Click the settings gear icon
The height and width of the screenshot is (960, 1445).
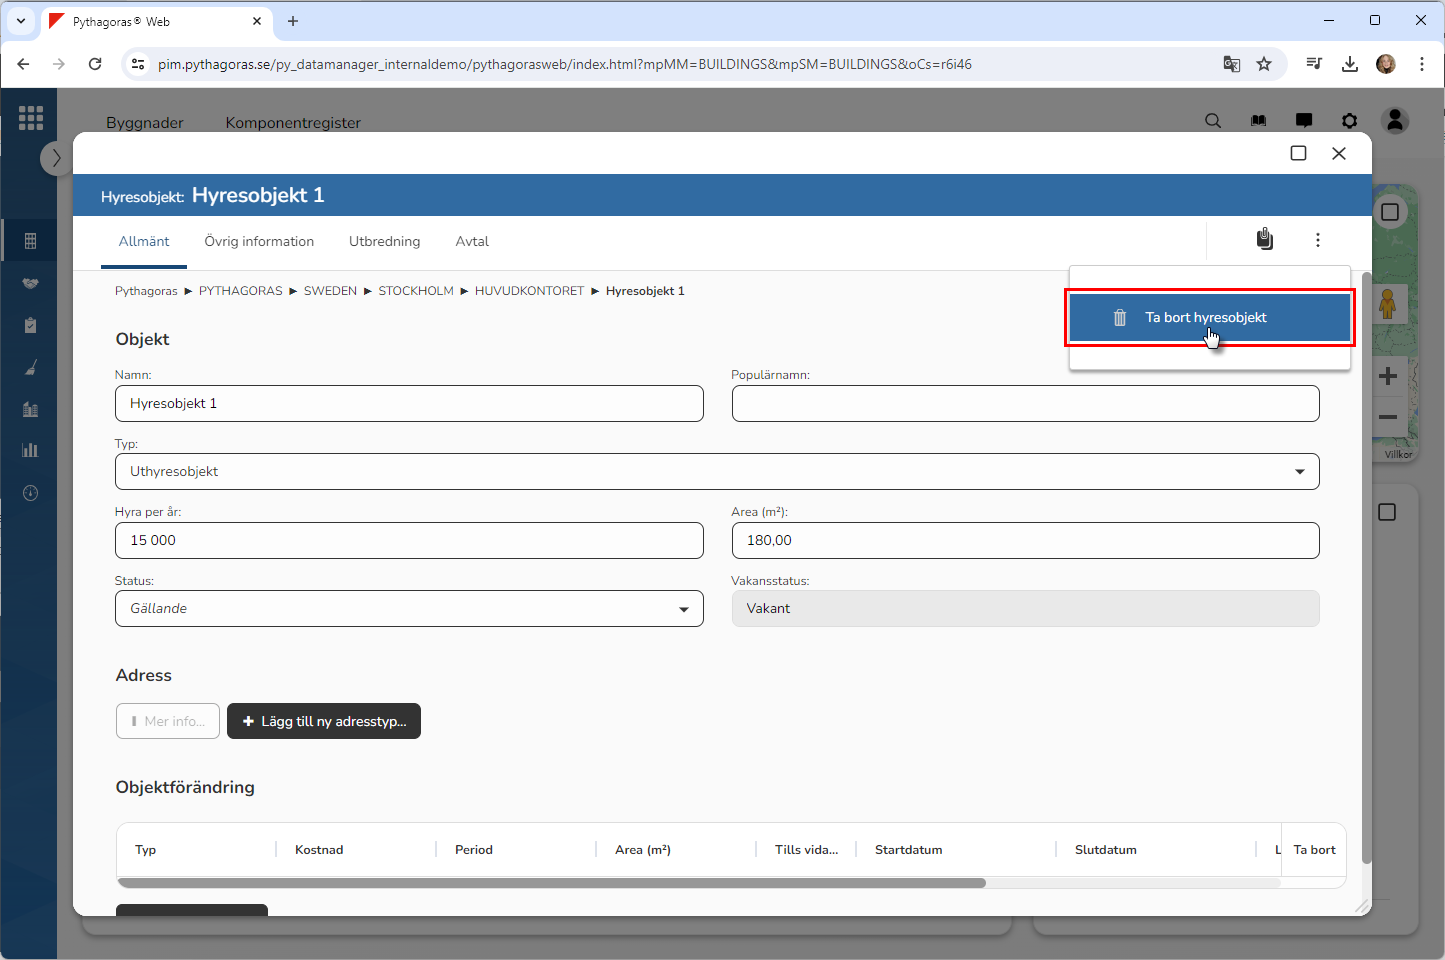tap(1350, 121)
